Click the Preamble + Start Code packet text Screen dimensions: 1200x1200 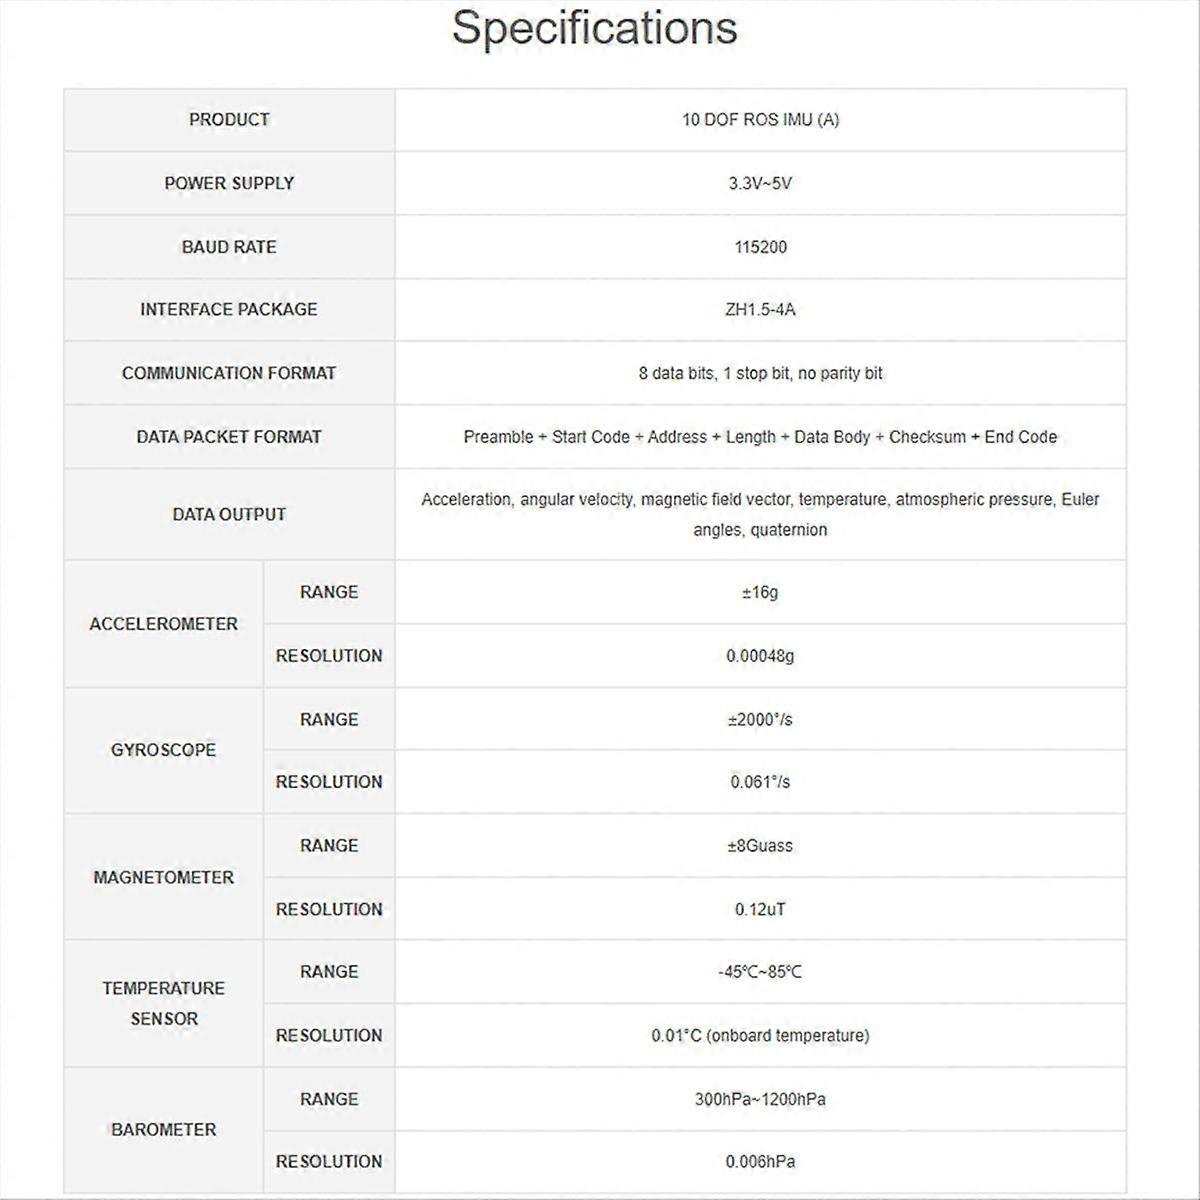point(760,437)
